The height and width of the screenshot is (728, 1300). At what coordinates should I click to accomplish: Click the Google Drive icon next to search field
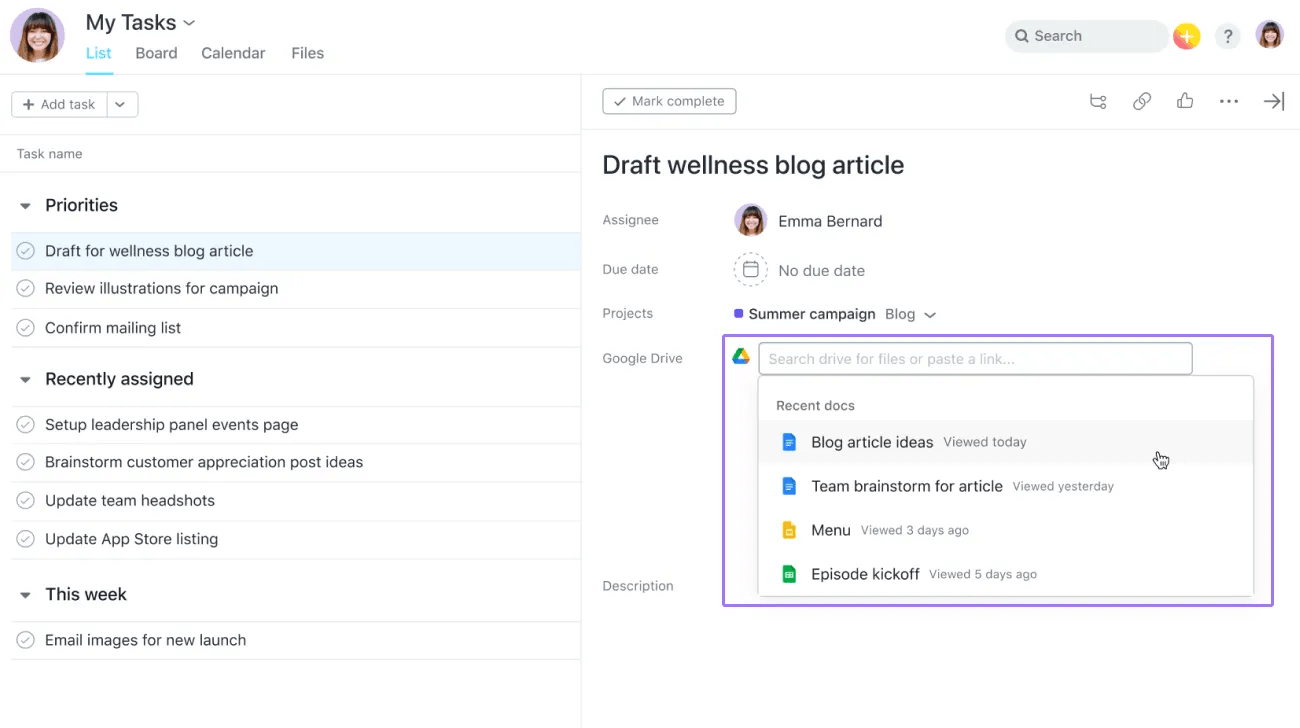tap(741, 357)
